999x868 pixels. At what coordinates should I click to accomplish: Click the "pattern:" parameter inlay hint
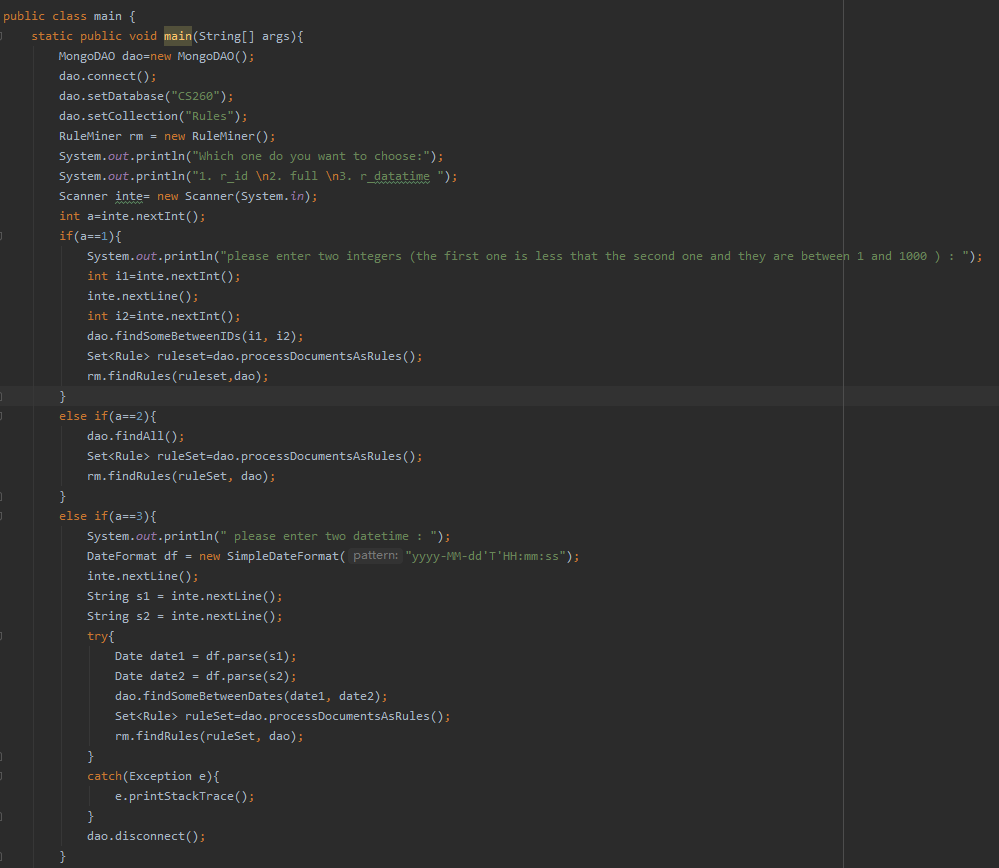coord(376,556)
